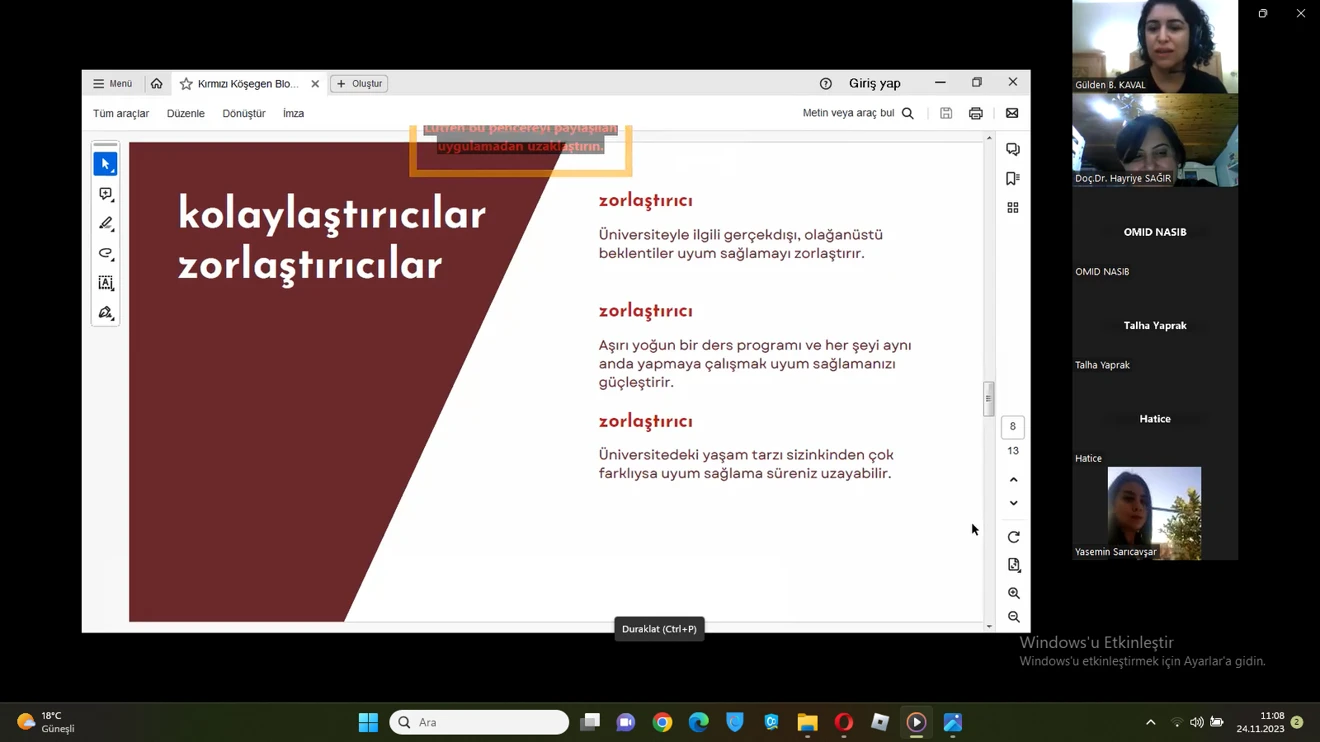Click the Giriş yap sign-in link
This screenshot has height=742, width=1320.
(x=874, y=84)
